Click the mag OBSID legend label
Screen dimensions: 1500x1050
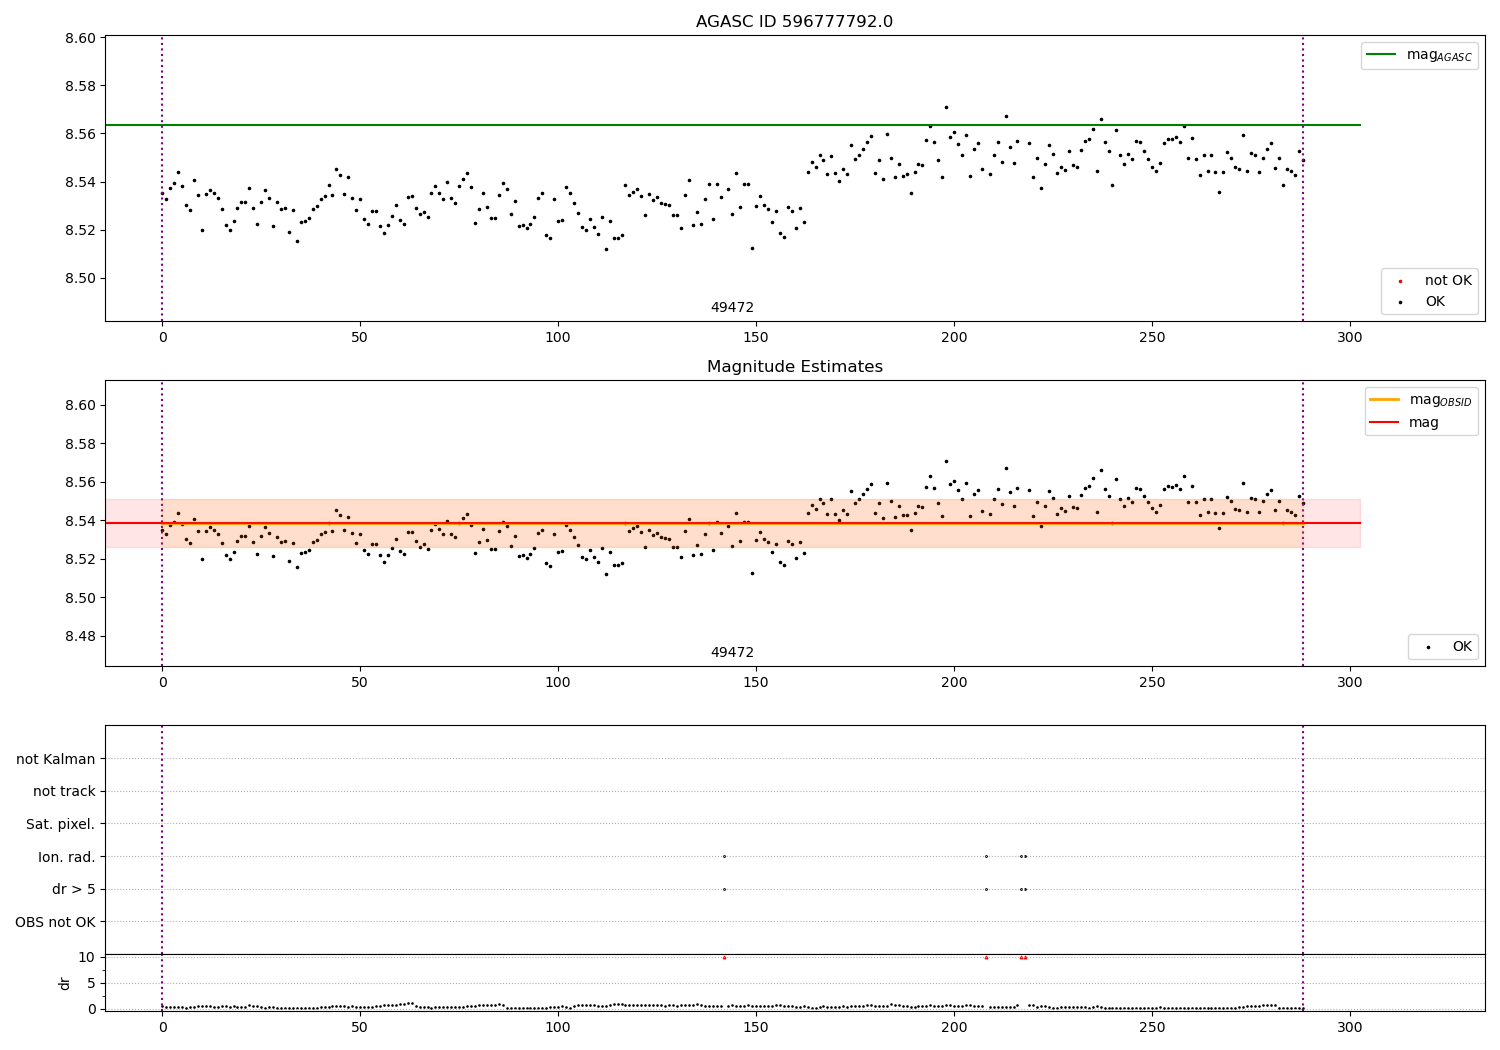pos(1441,400)
